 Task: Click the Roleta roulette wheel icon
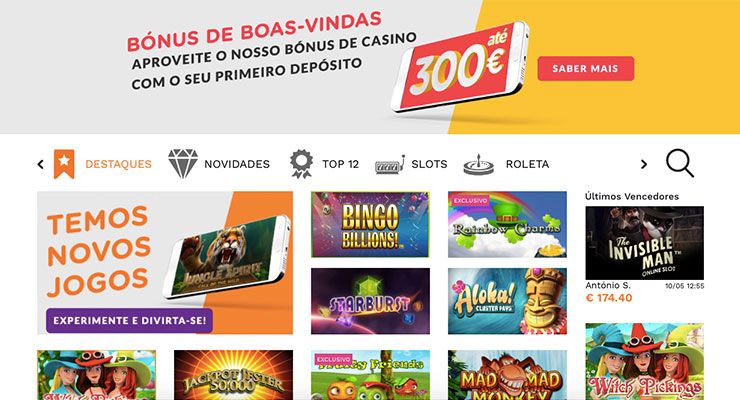(479, 165)
